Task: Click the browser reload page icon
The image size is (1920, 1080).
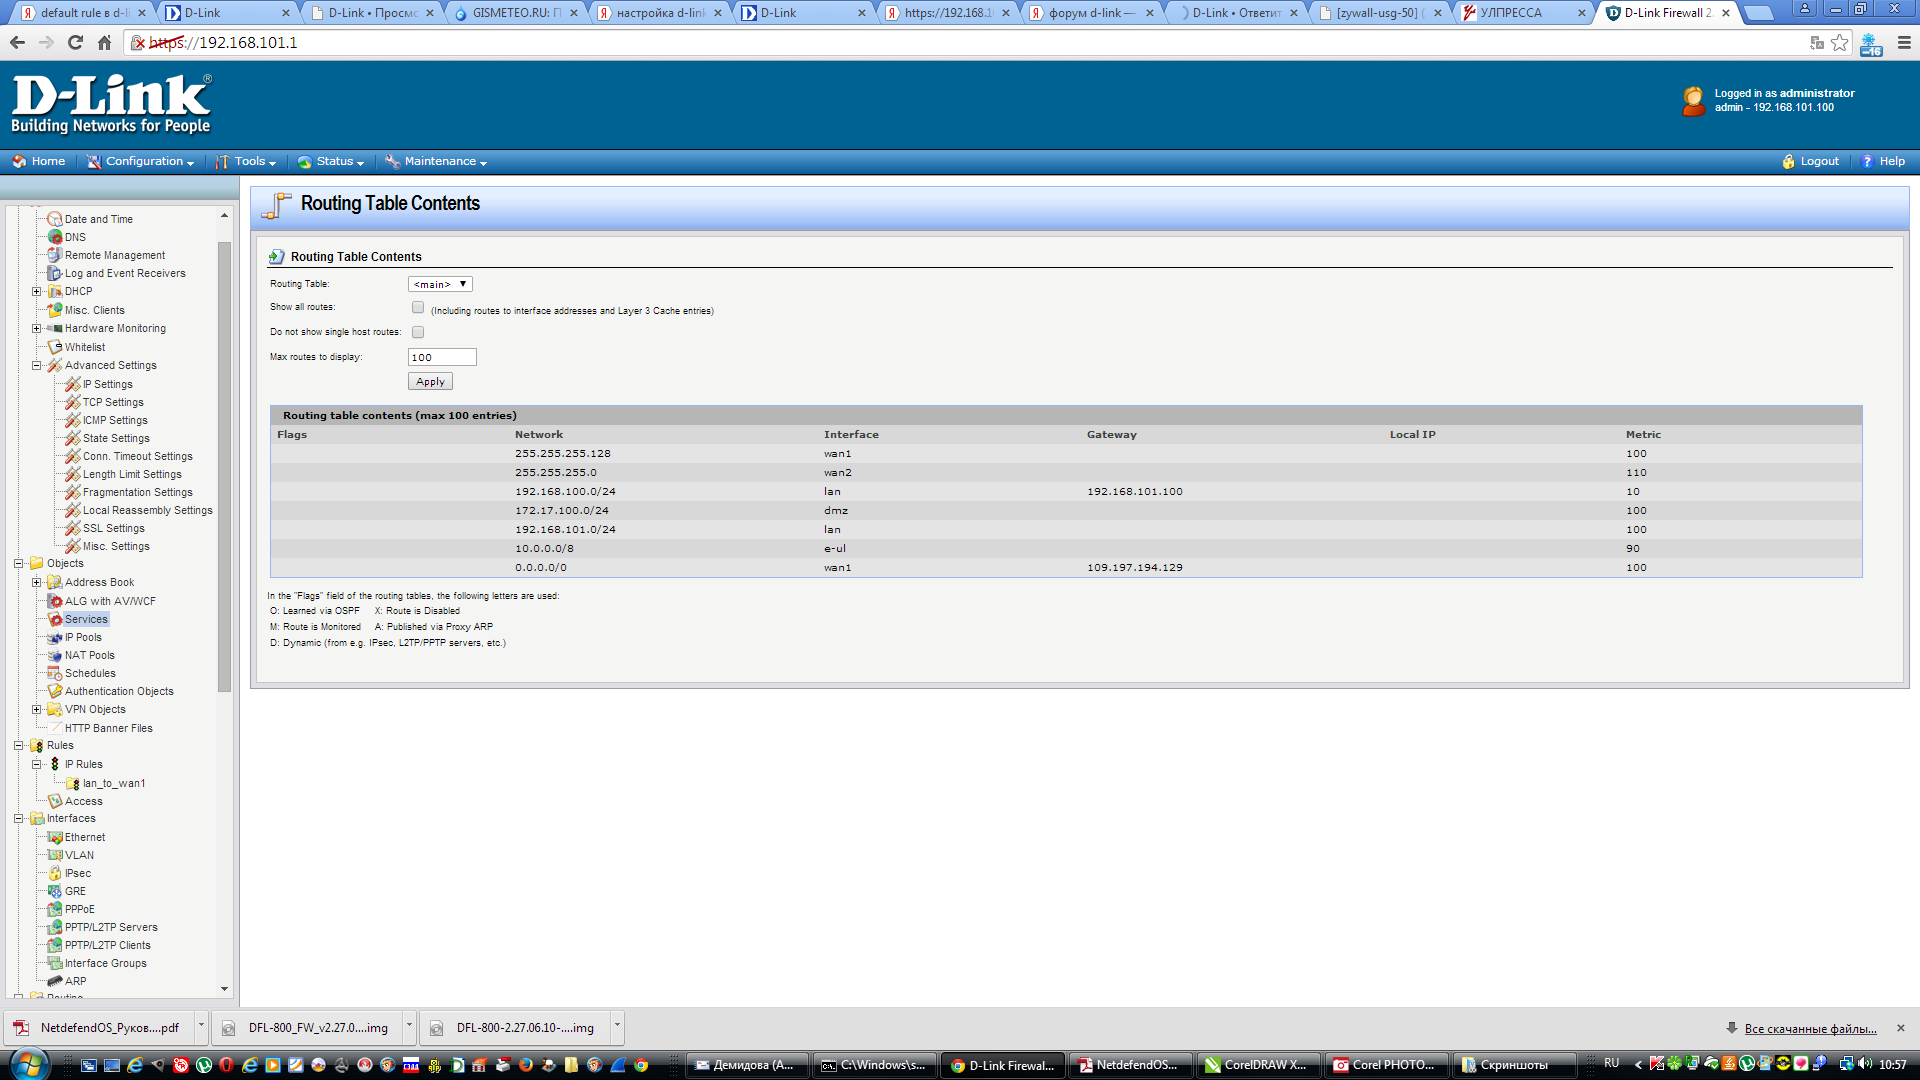Action: coord(75,42)
